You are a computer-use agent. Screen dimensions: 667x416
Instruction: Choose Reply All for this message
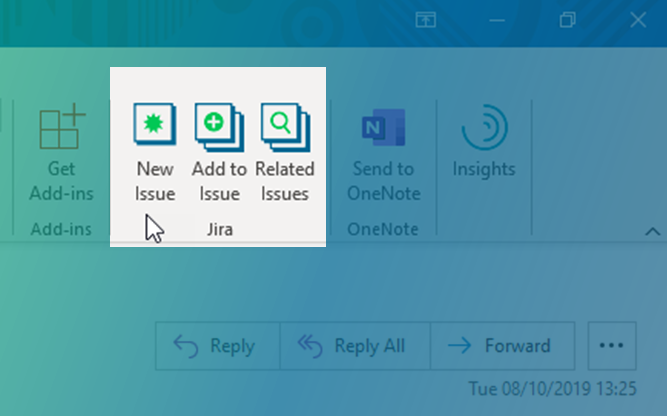355,346
